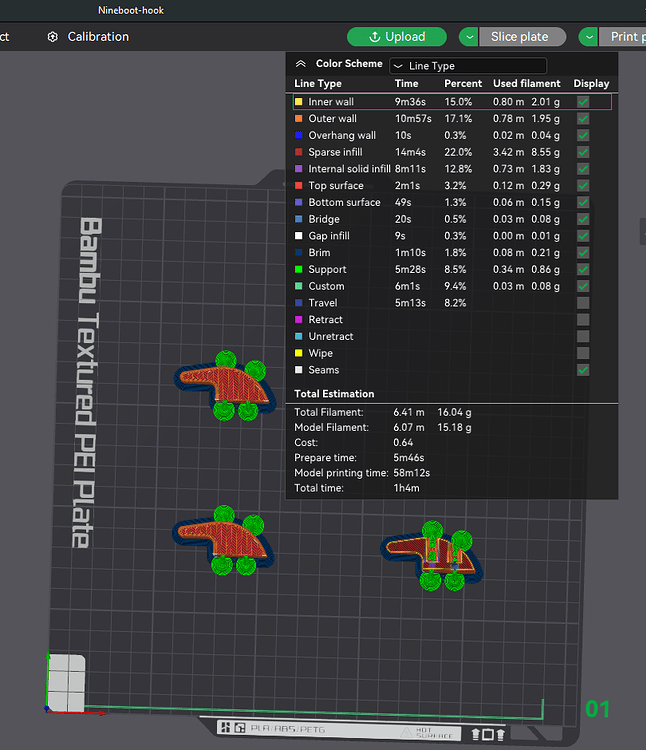Toggle Bridge display checkbox
Viewport: 646px width, 750px height.
[583, 219]
